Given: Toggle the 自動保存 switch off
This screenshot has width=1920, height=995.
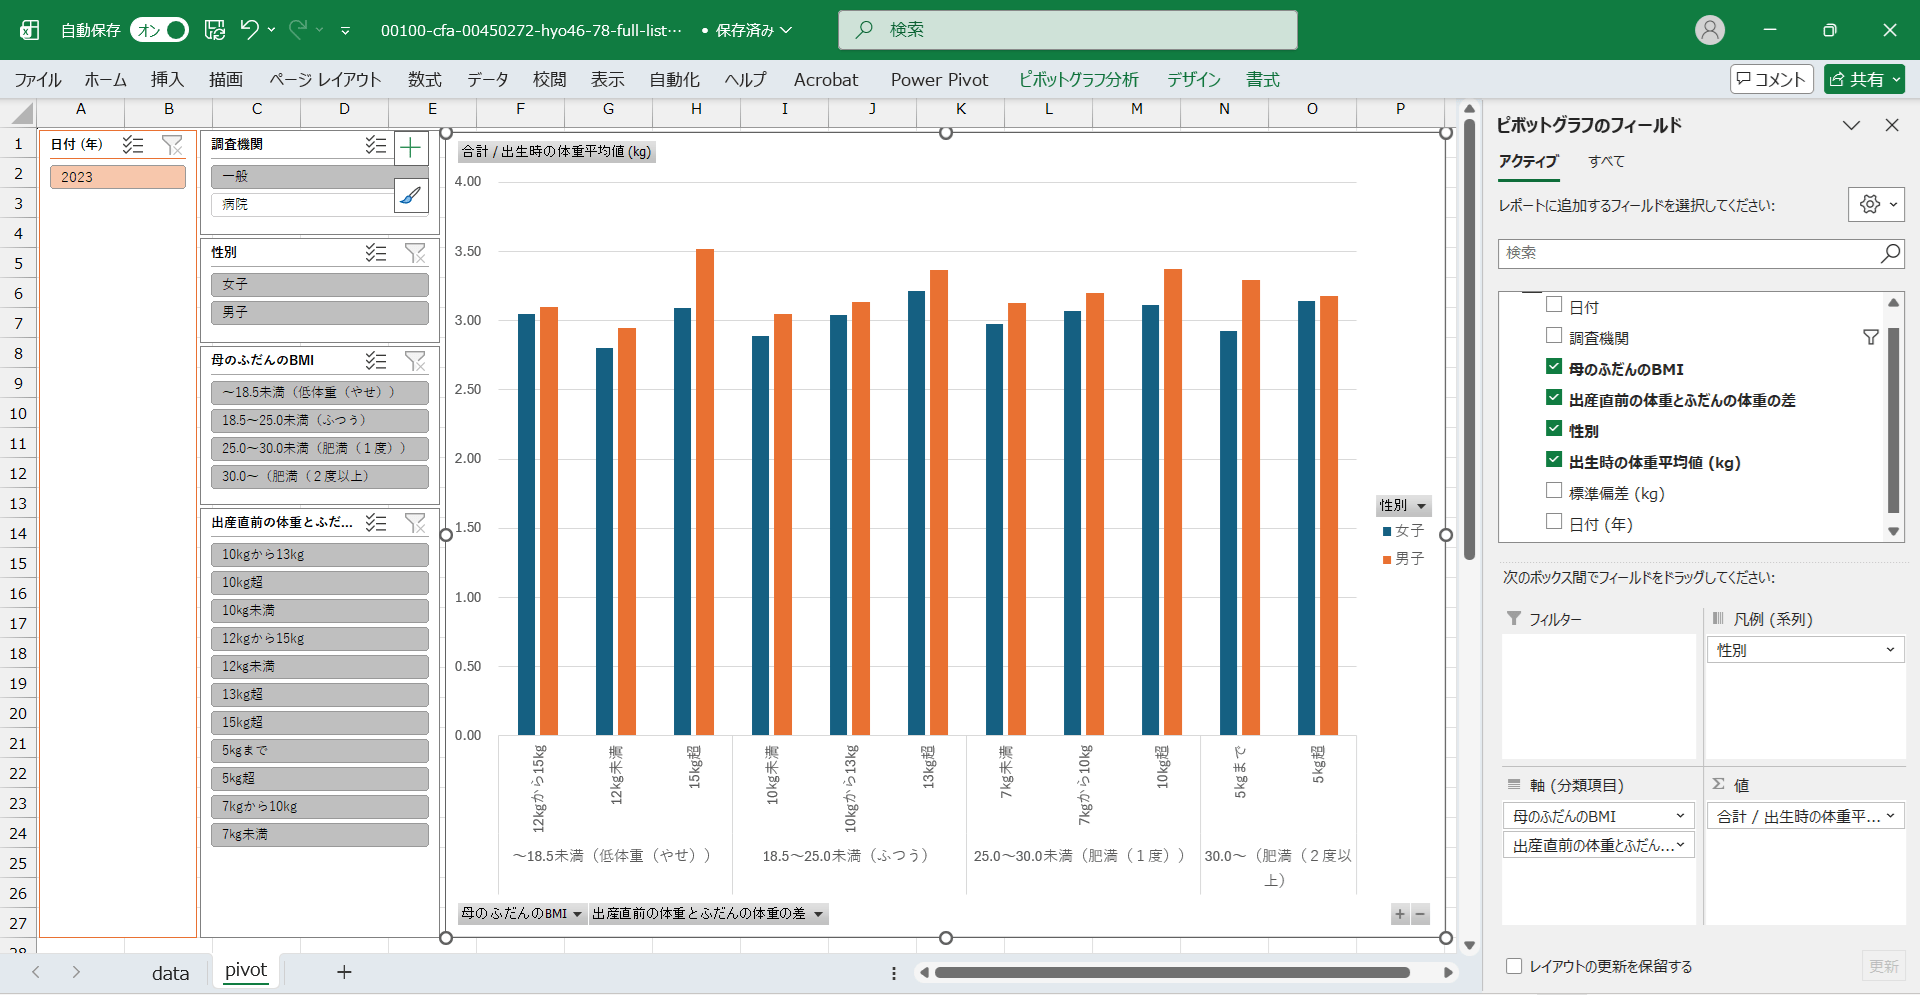Looking at the screenshot, I should pyautogui.click(x=160, y=30).
